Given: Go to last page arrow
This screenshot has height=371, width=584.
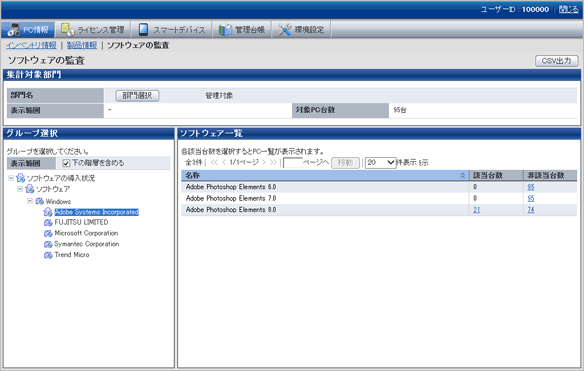Looking at the screenshot, I should pos(273,162).
